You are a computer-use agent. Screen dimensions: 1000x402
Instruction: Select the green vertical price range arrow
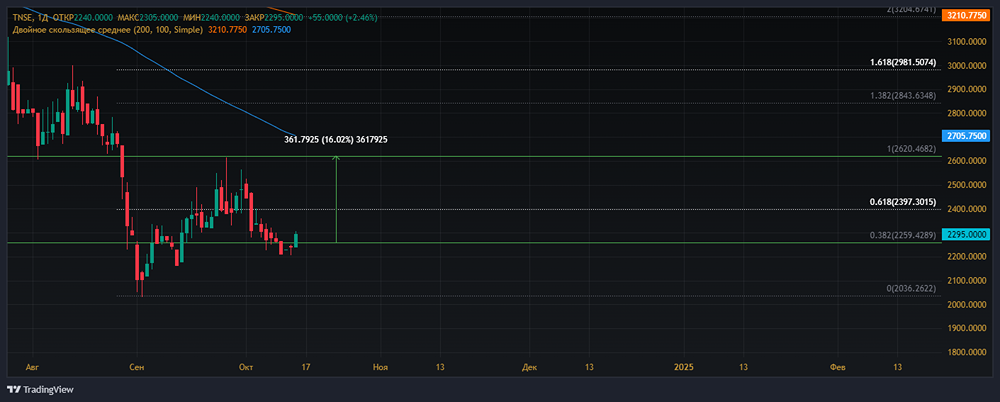coord(336,199)
